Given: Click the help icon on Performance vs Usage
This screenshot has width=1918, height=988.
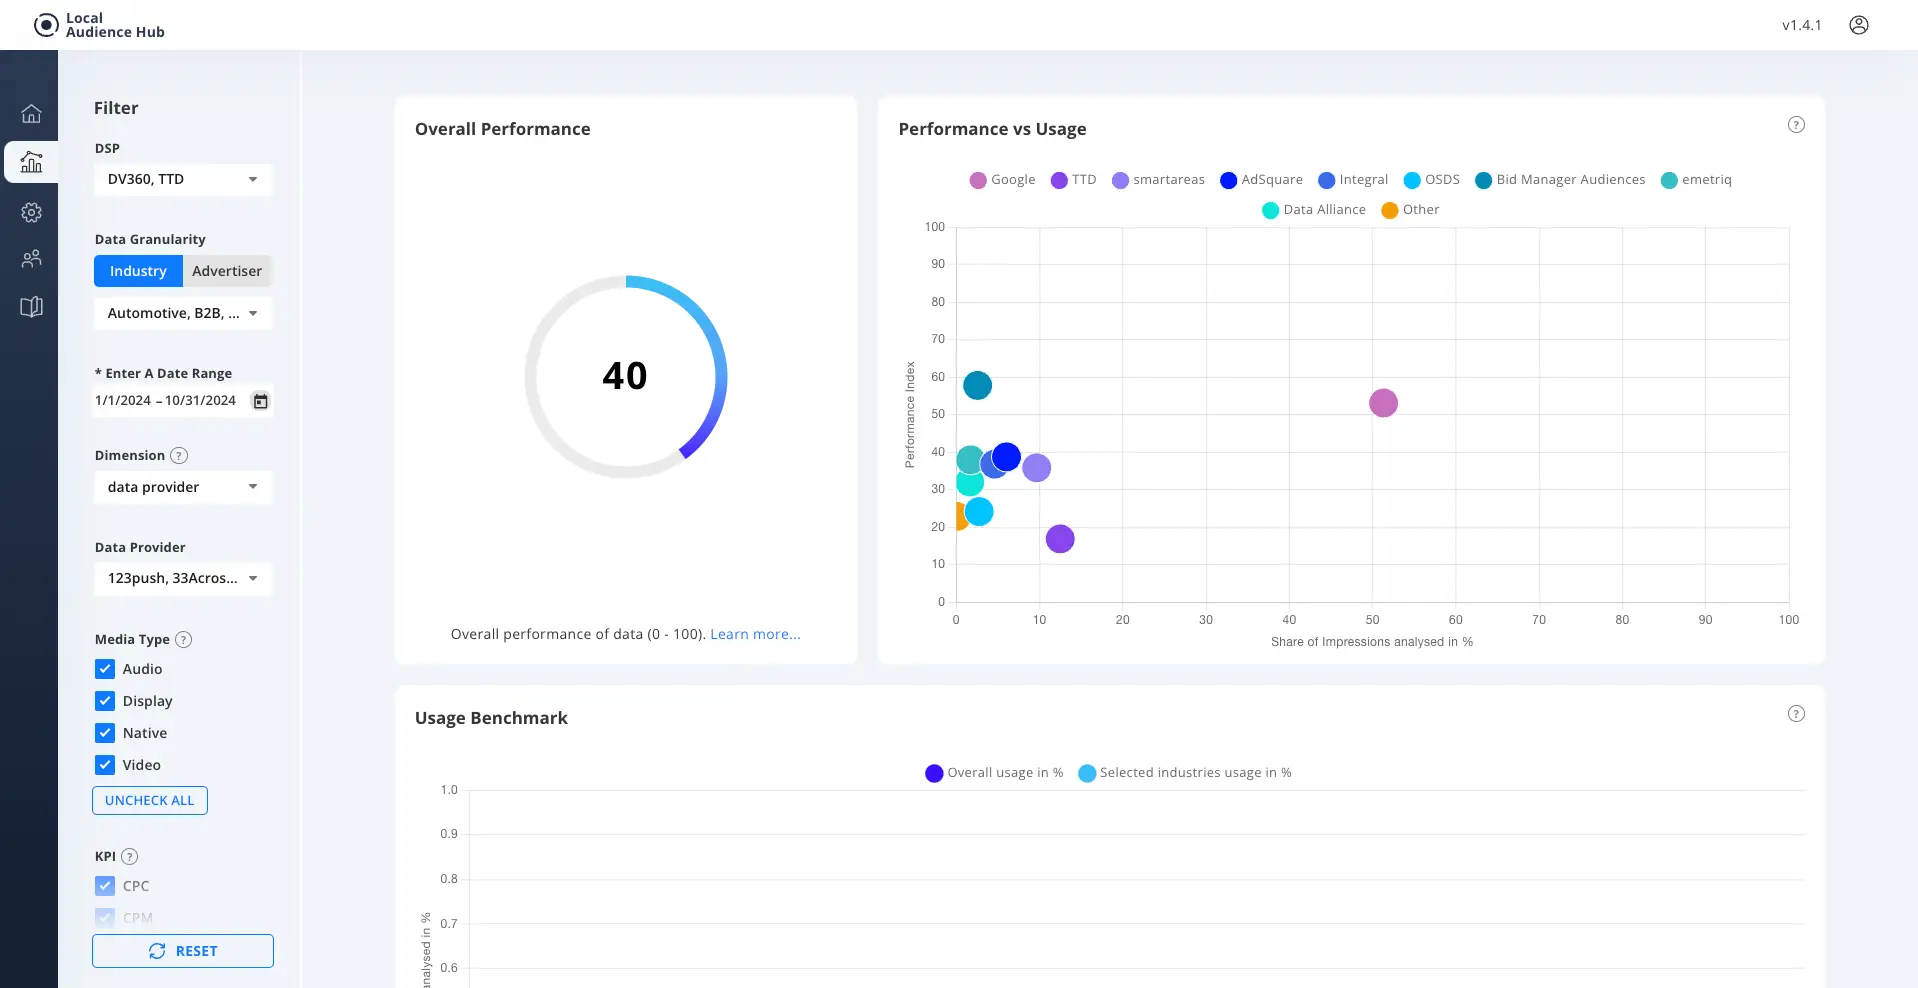Looking at the screenshot, I should (1796, 124).
